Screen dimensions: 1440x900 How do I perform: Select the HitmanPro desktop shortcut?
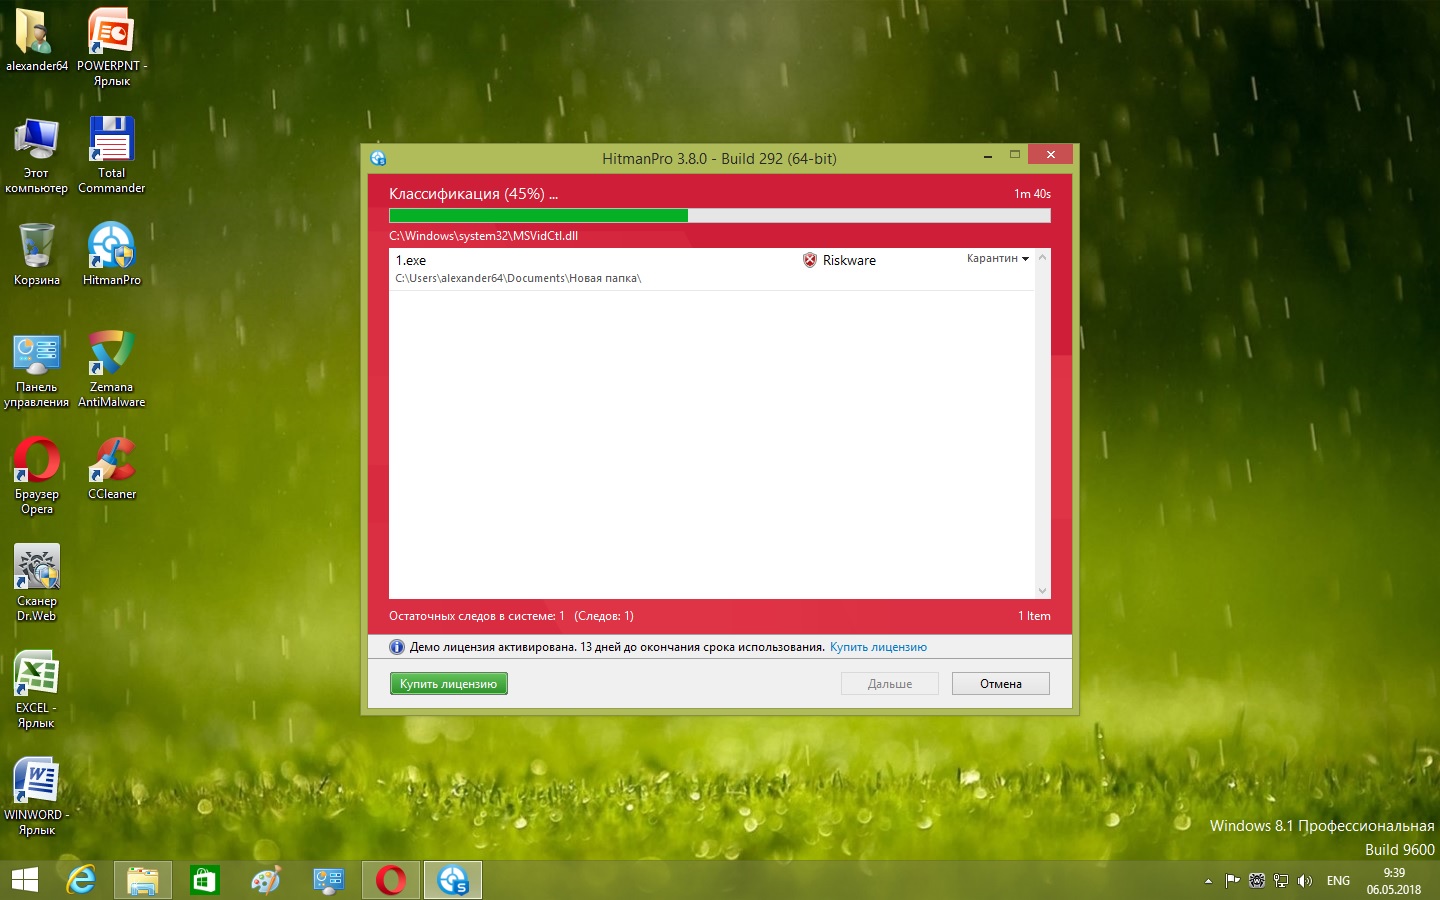tap(112, 254)
